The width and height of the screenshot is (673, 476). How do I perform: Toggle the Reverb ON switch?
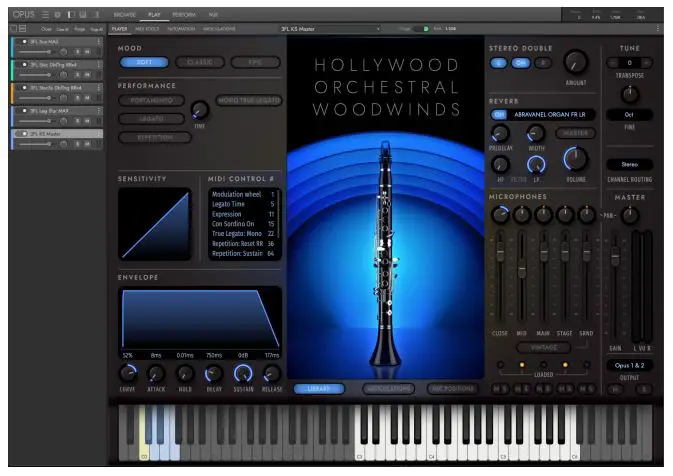[x=499, y=115]
